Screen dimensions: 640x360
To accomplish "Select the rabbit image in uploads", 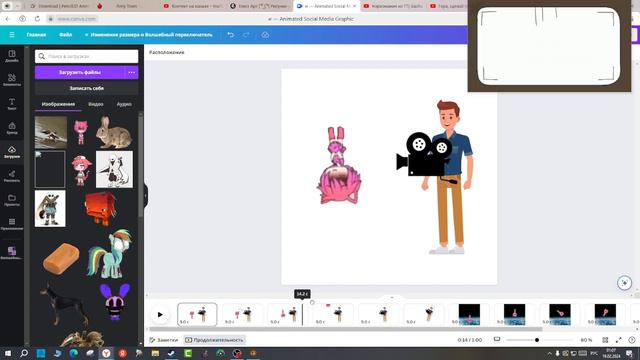I will point(114,132).
